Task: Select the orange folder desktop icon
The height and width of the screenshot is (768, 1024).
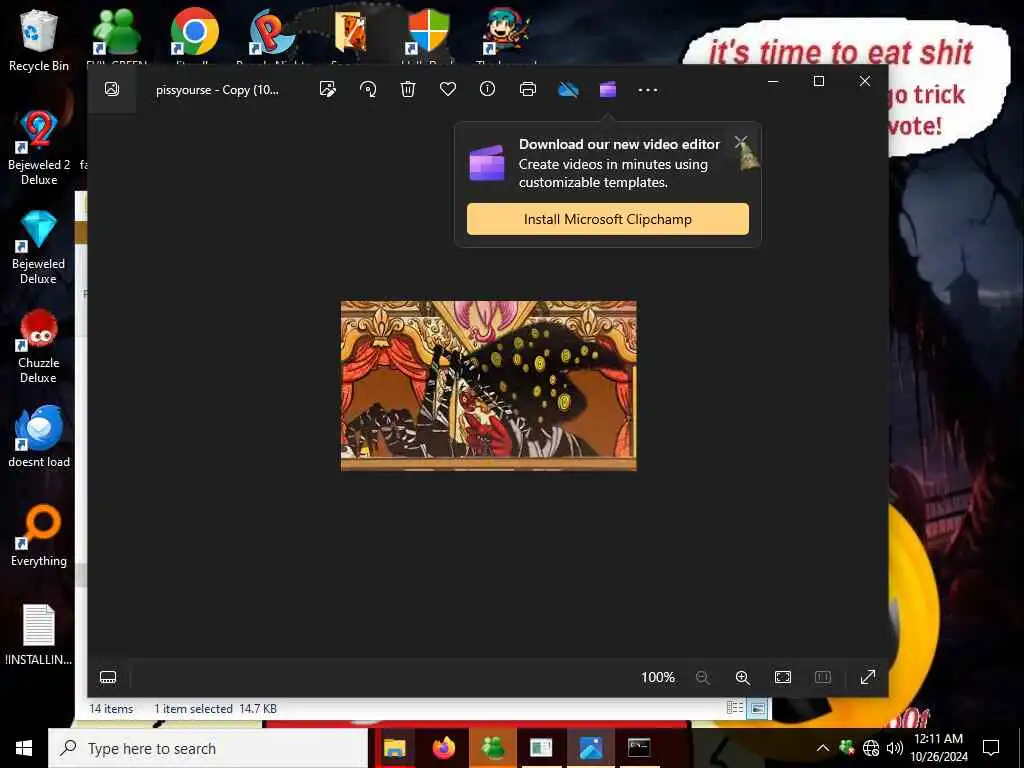Action: [350, 33]
